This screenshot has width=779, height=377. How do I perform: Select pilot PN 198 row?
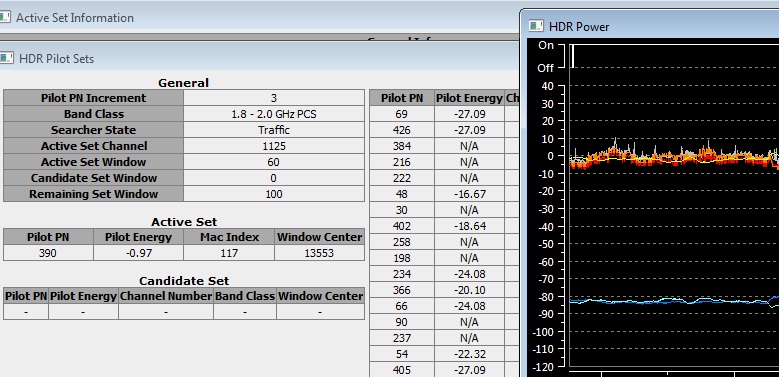[x=444, y=258]
